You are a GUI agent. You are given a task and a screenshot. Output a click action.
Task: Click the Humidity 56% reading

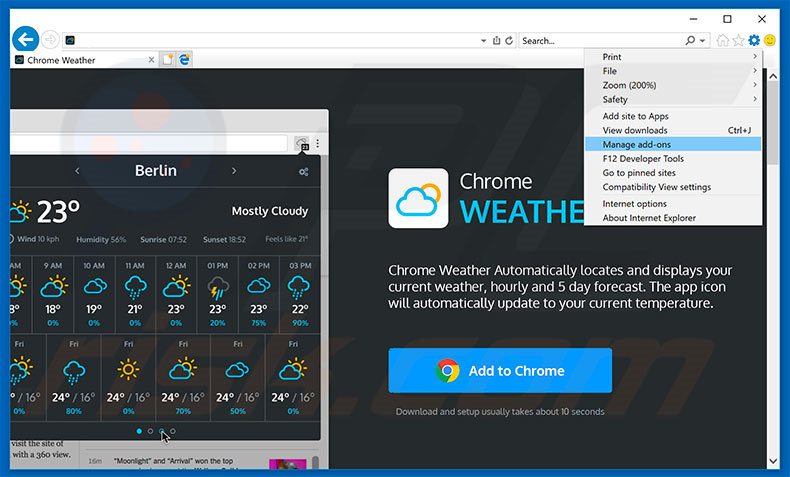pyautogui.click(x=101, y=239)
